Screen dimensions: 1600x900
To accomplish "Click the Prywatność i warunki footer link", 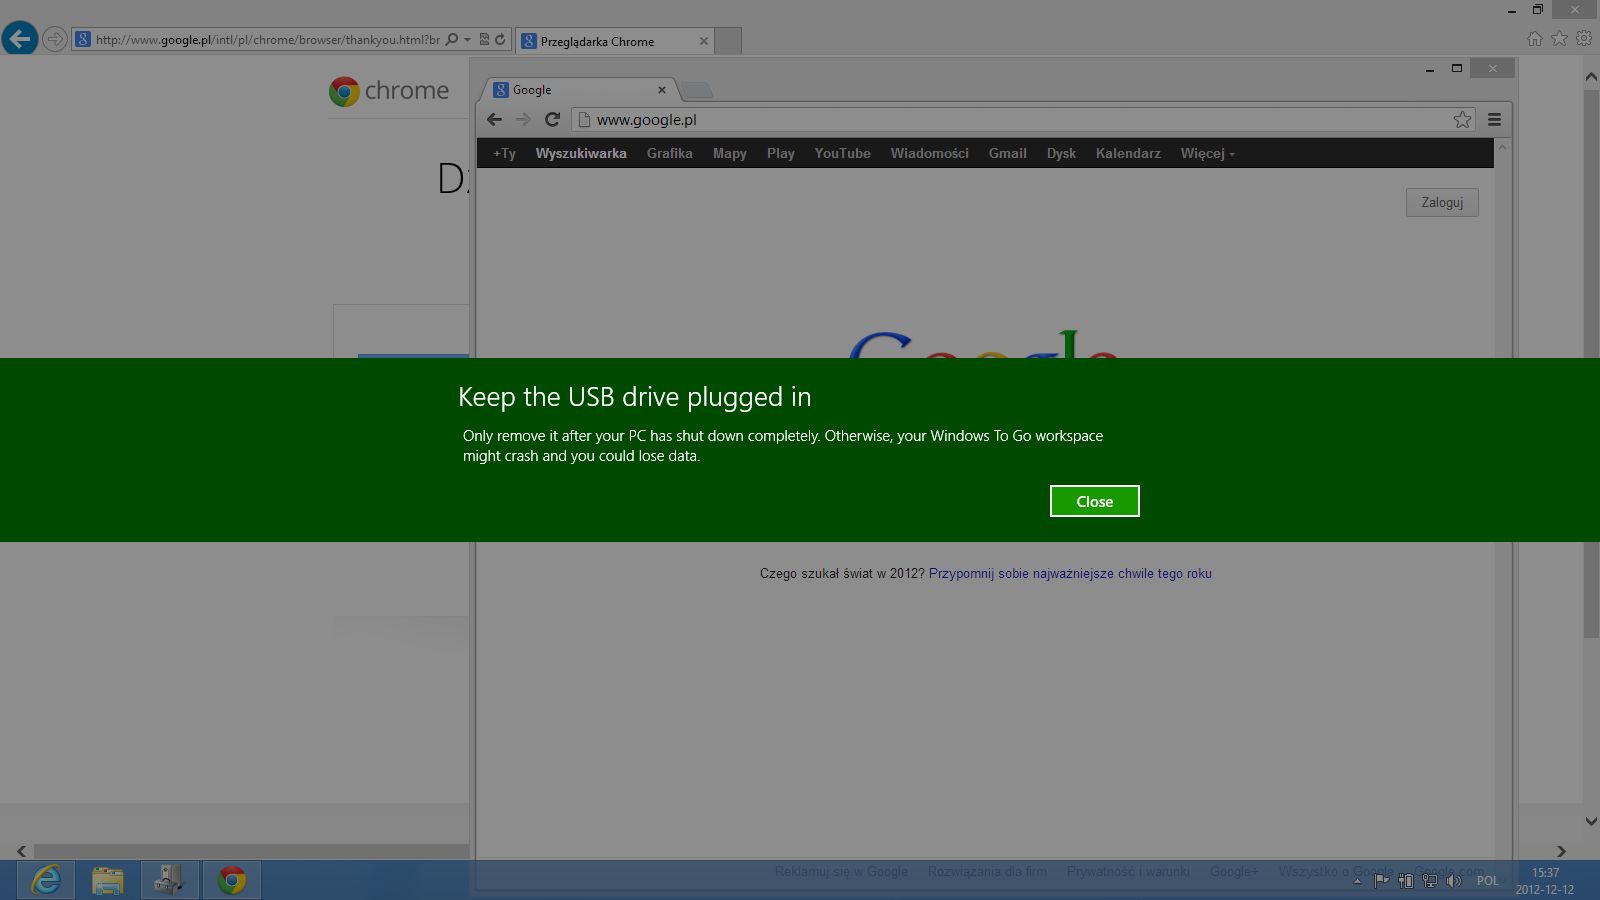I will (x=1128, y=871).
